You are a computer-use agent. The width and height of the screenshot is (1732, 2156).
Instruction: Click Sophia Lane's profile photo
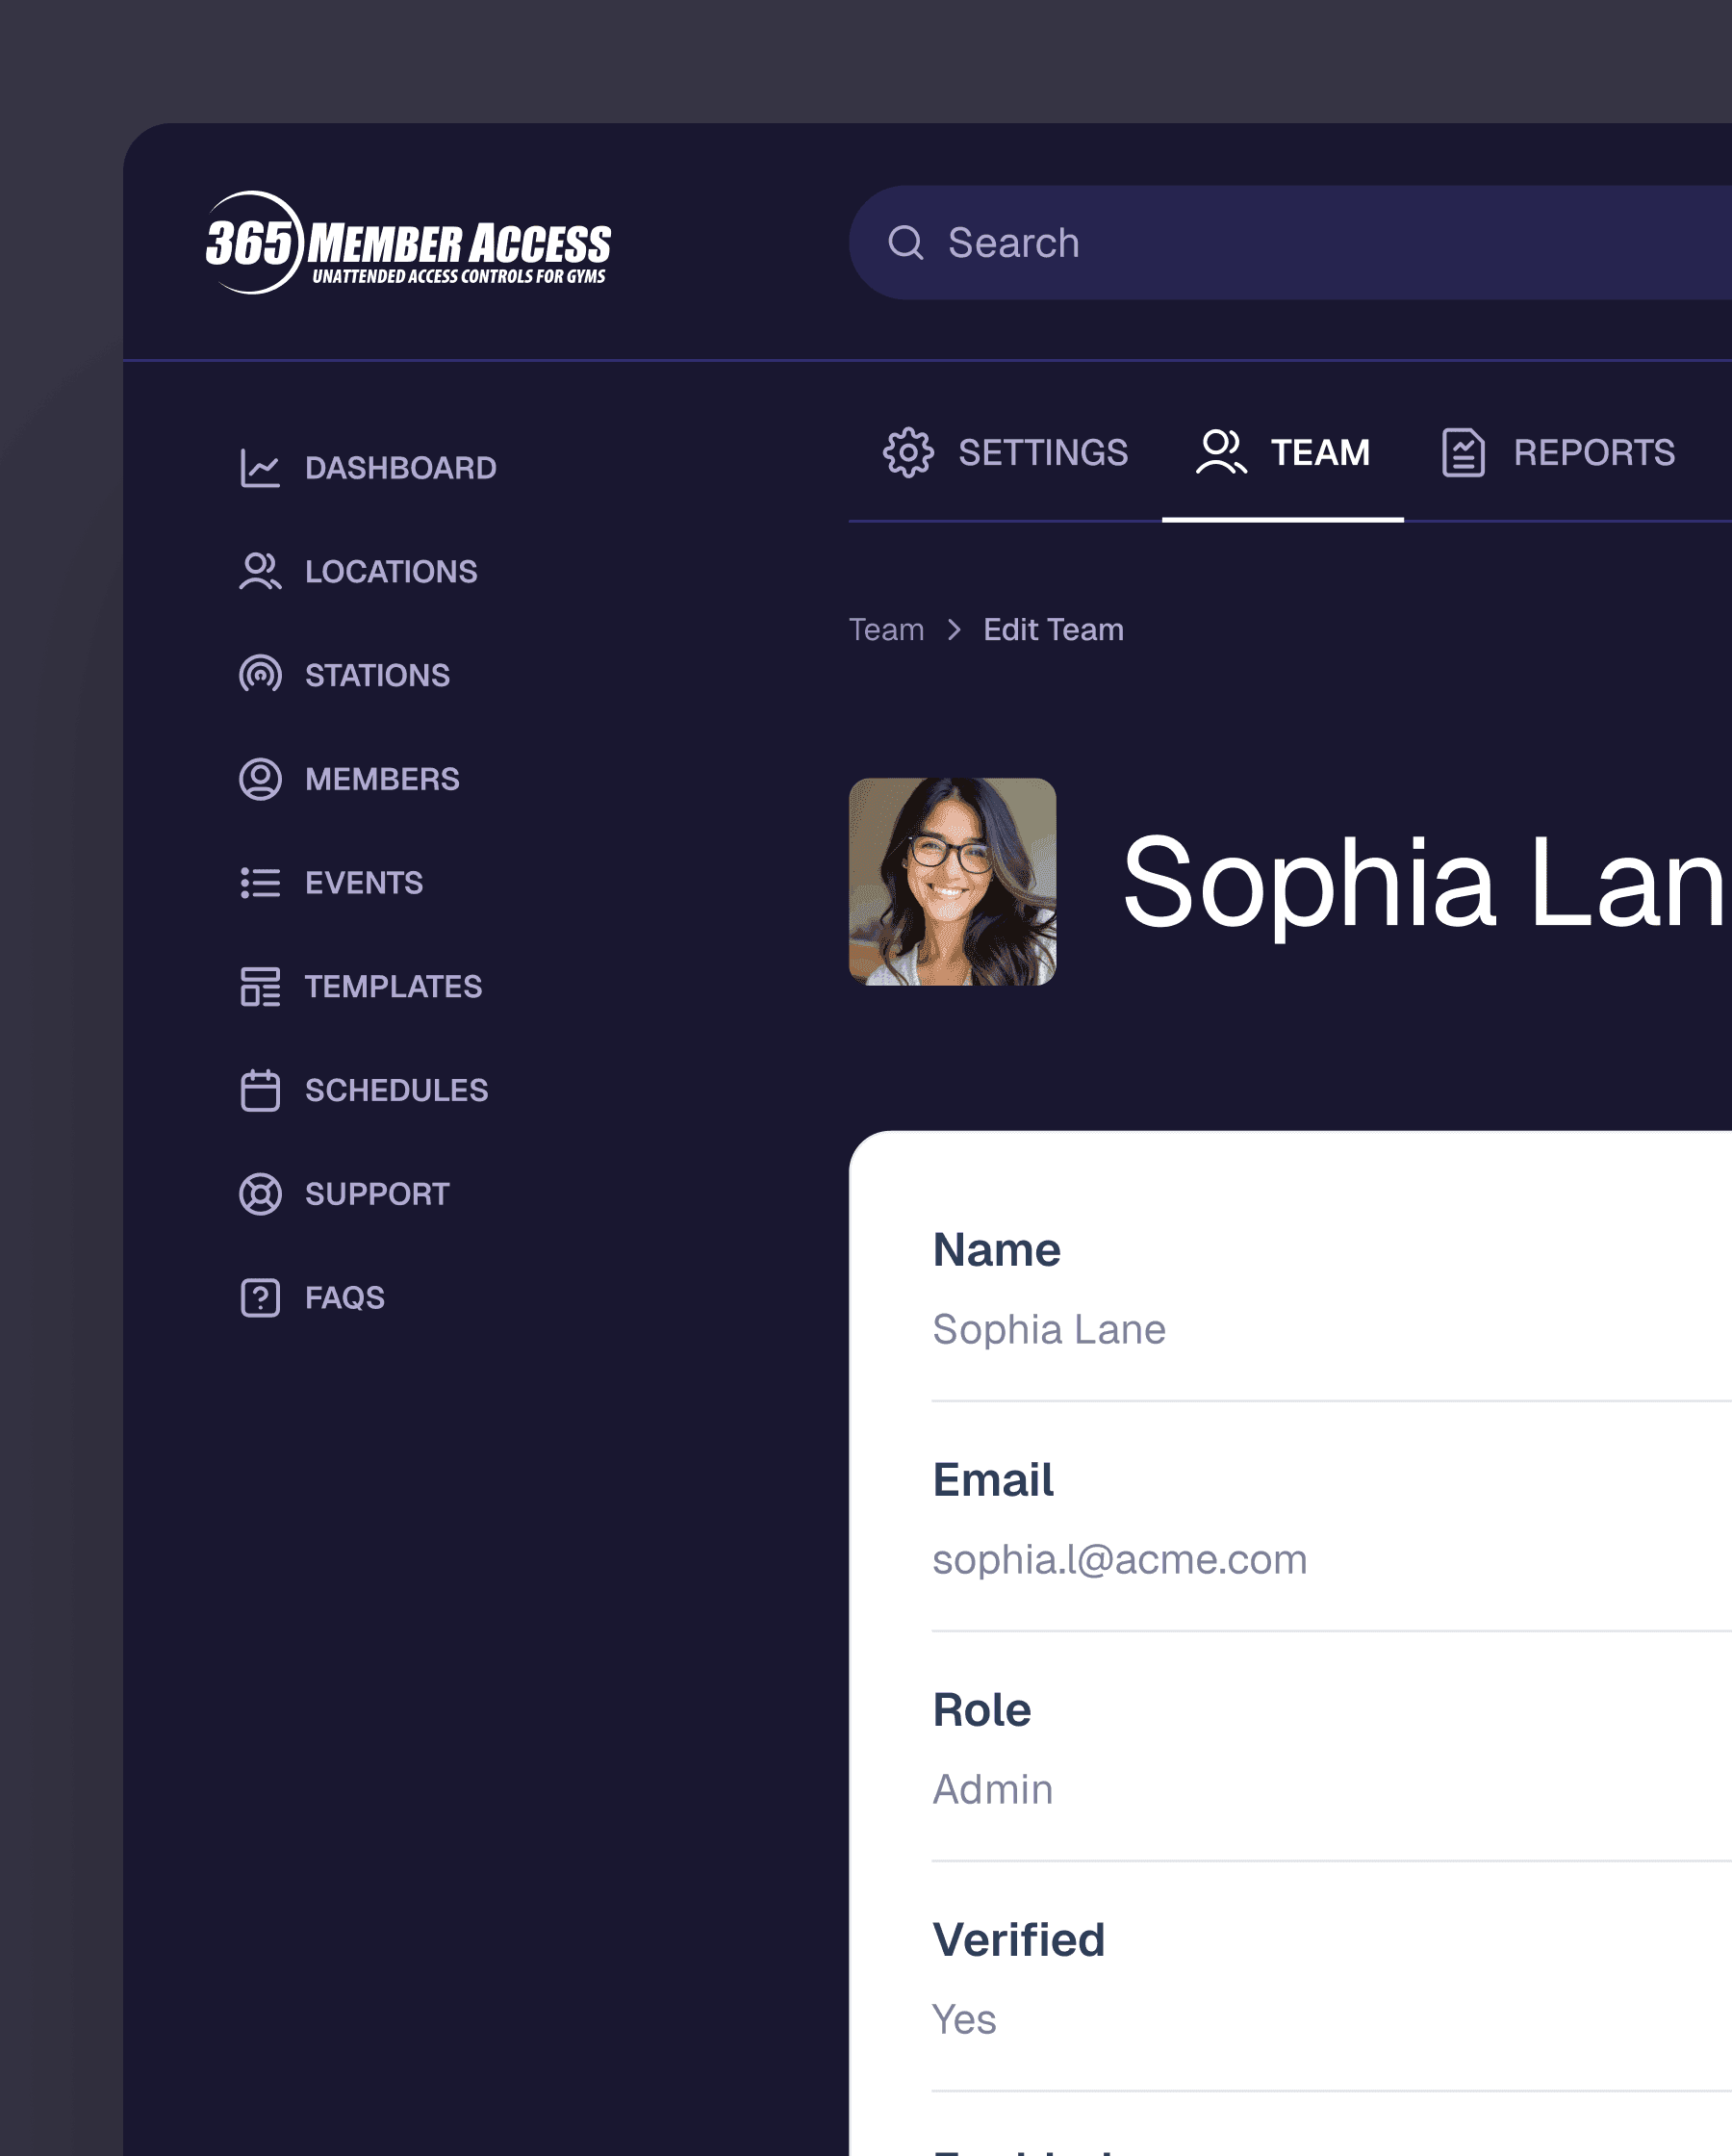(x=952, y=882)
